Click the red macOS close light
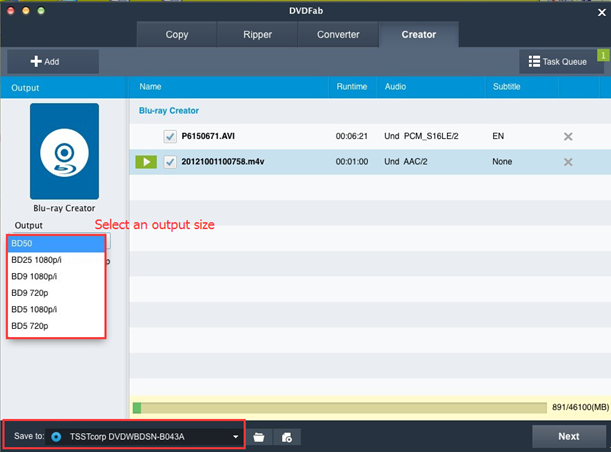The image size is (611, 453). pyautogui.click(x=11, y=11)
